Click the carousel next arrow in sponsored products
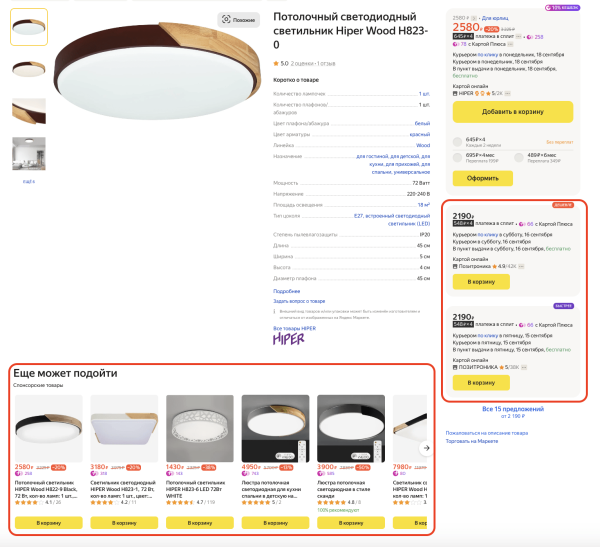600x547 pixels. click(x=426, y=448)
